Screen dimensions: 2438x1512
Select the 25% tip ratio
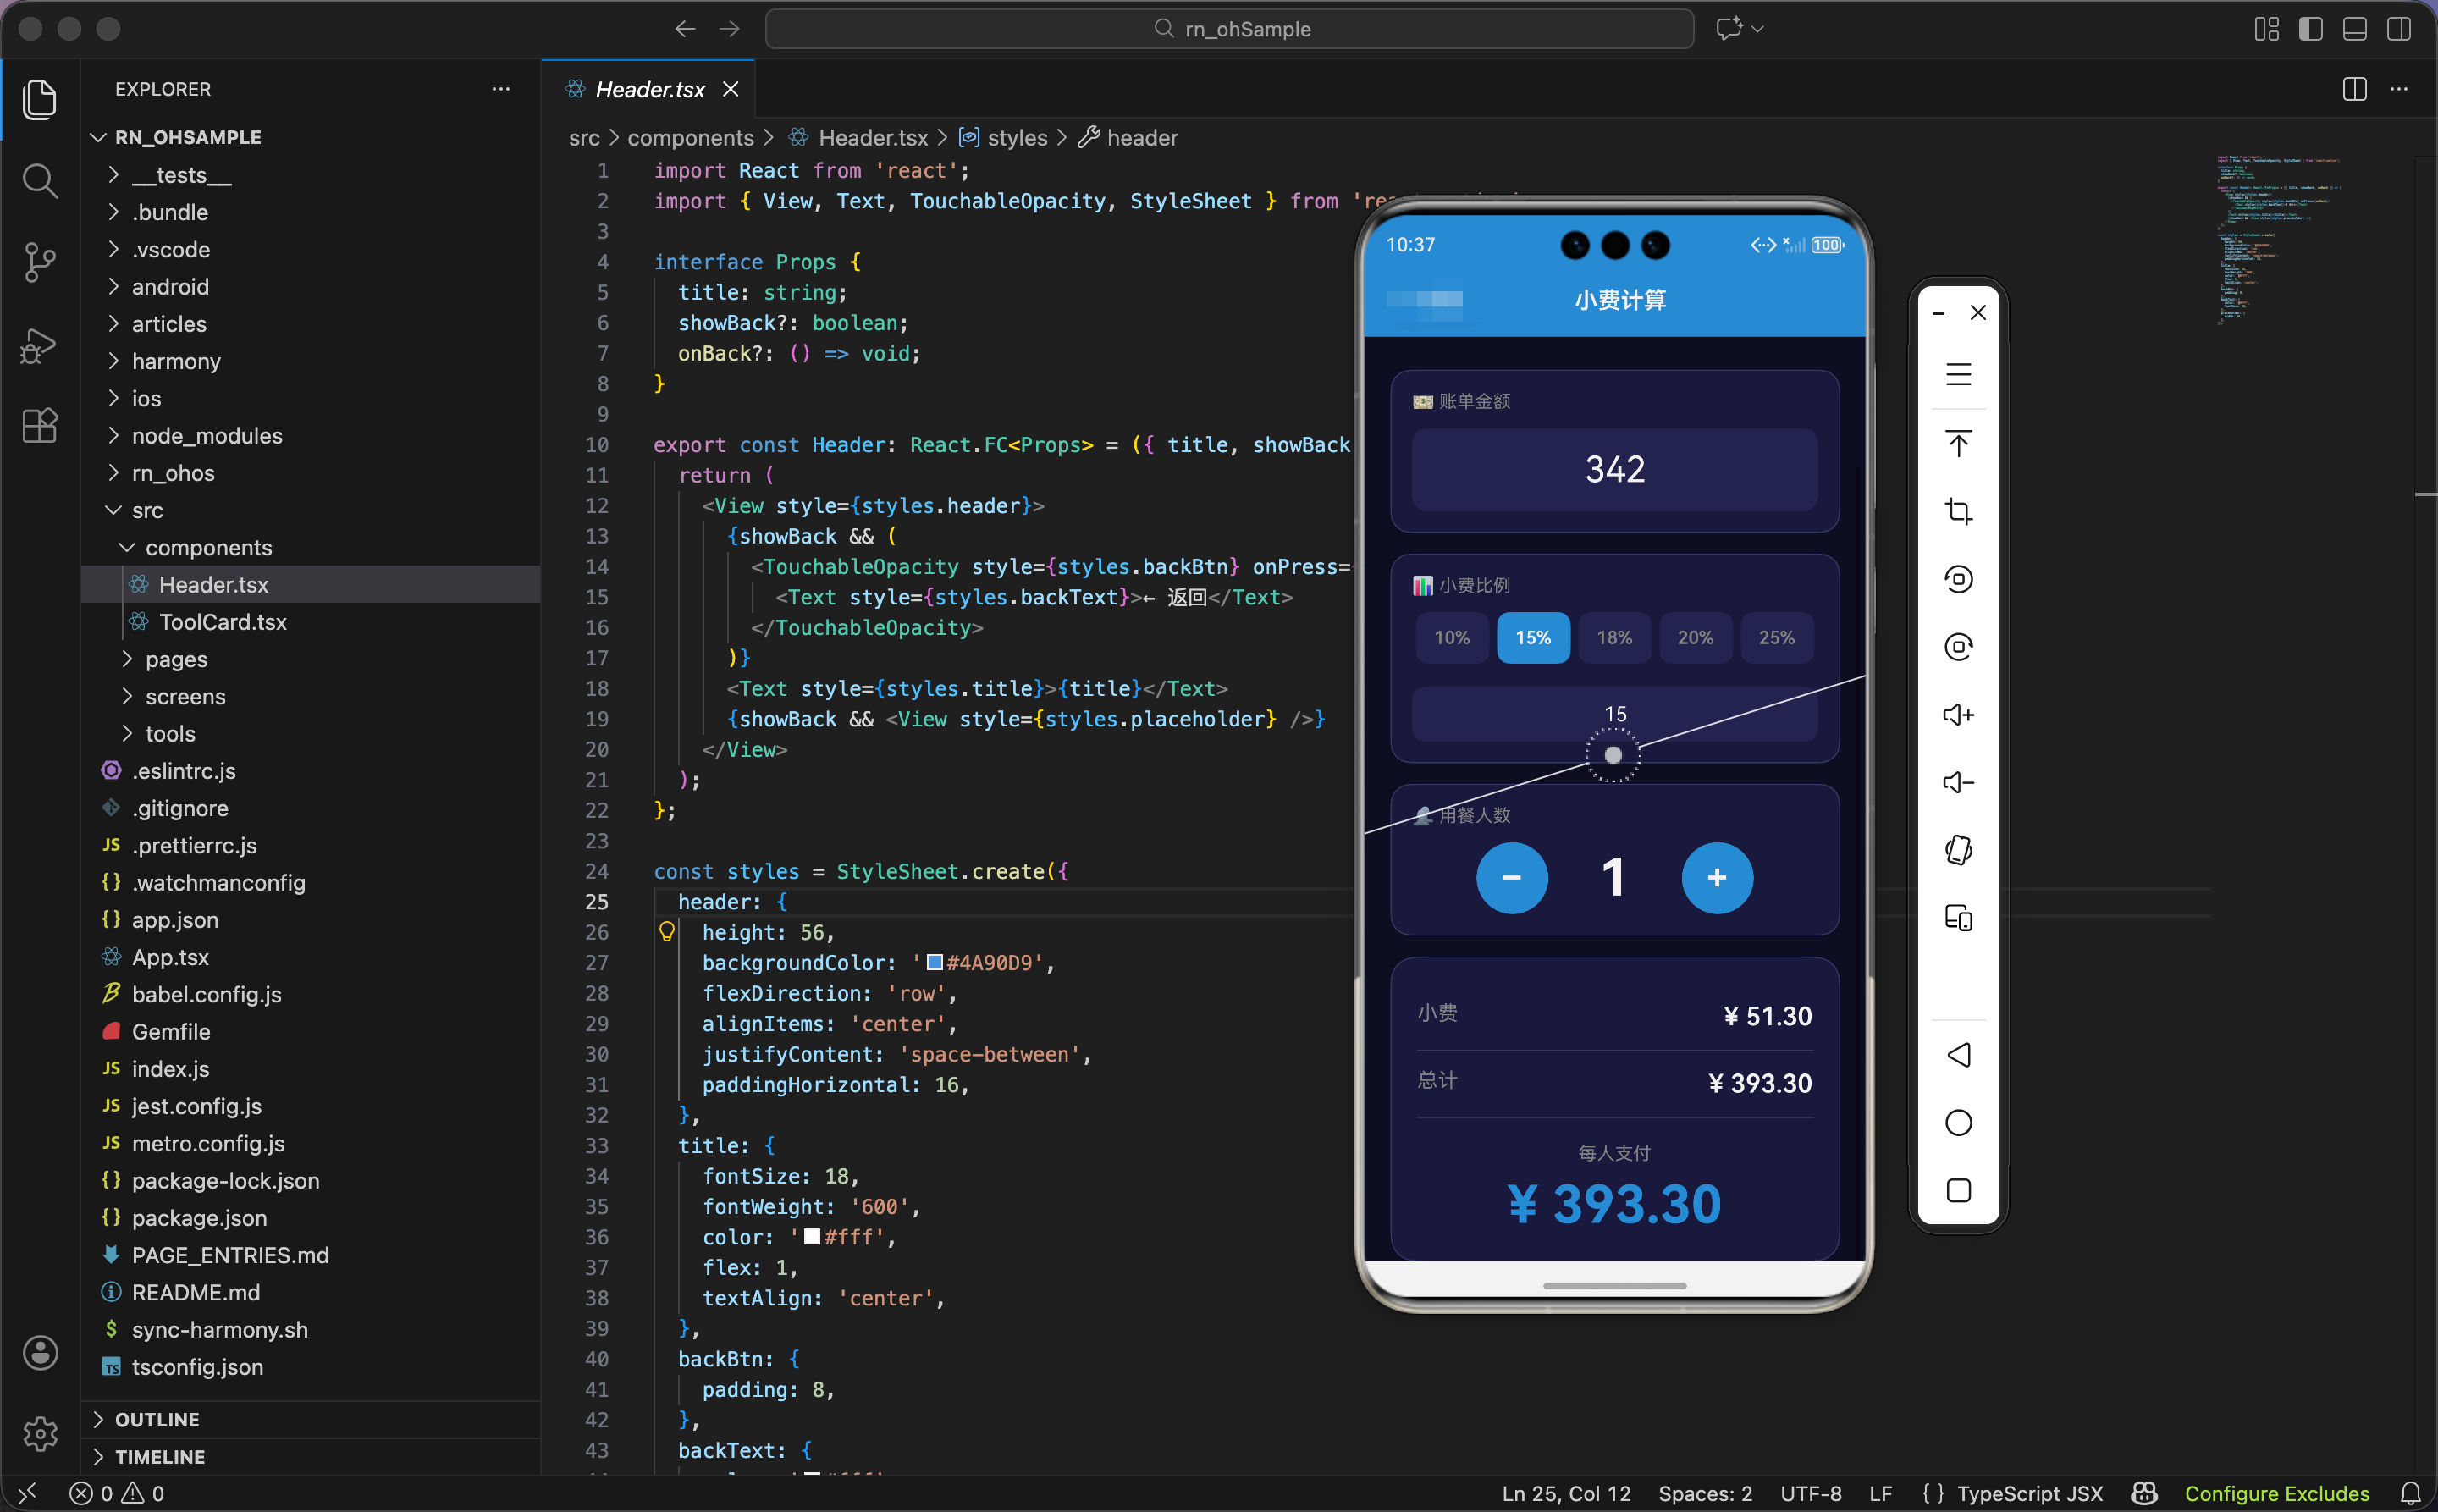[x=1776, y=638]
